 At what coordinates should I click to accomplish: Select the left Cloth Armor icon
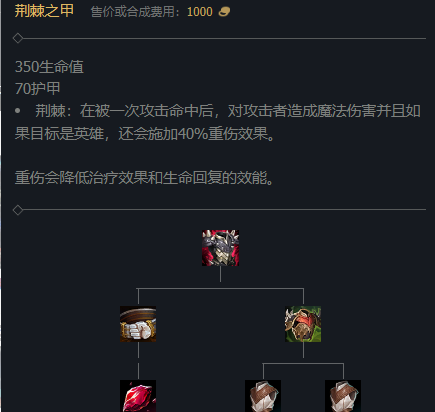click(x=263, y=396)
